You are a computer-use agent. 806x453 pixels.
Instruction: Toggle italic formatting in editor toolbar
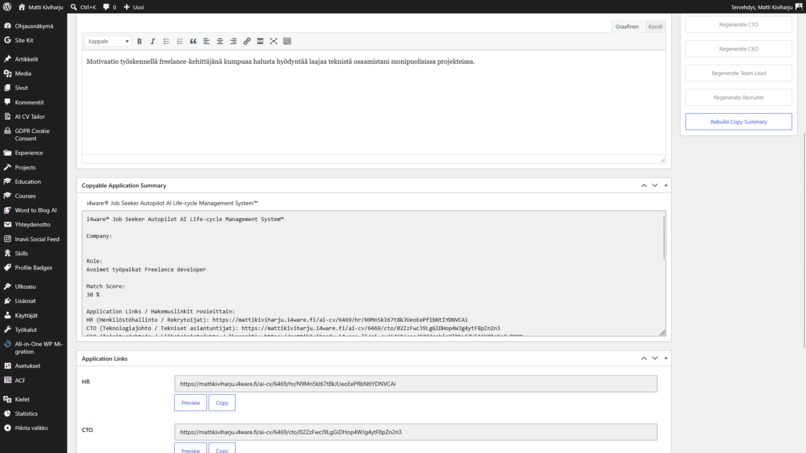click(153, 41)
